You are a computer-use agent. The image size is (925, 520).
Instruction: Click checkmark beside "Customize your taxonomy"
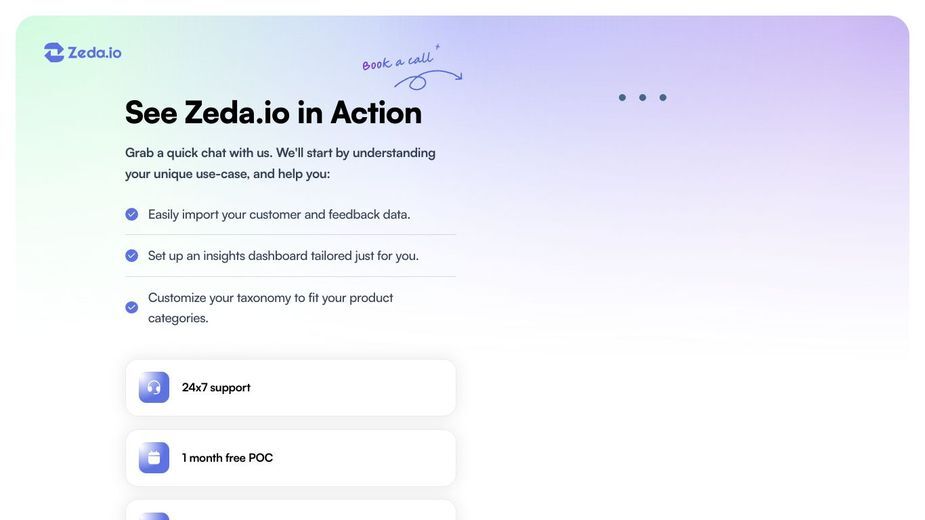[x=132, y=308]
